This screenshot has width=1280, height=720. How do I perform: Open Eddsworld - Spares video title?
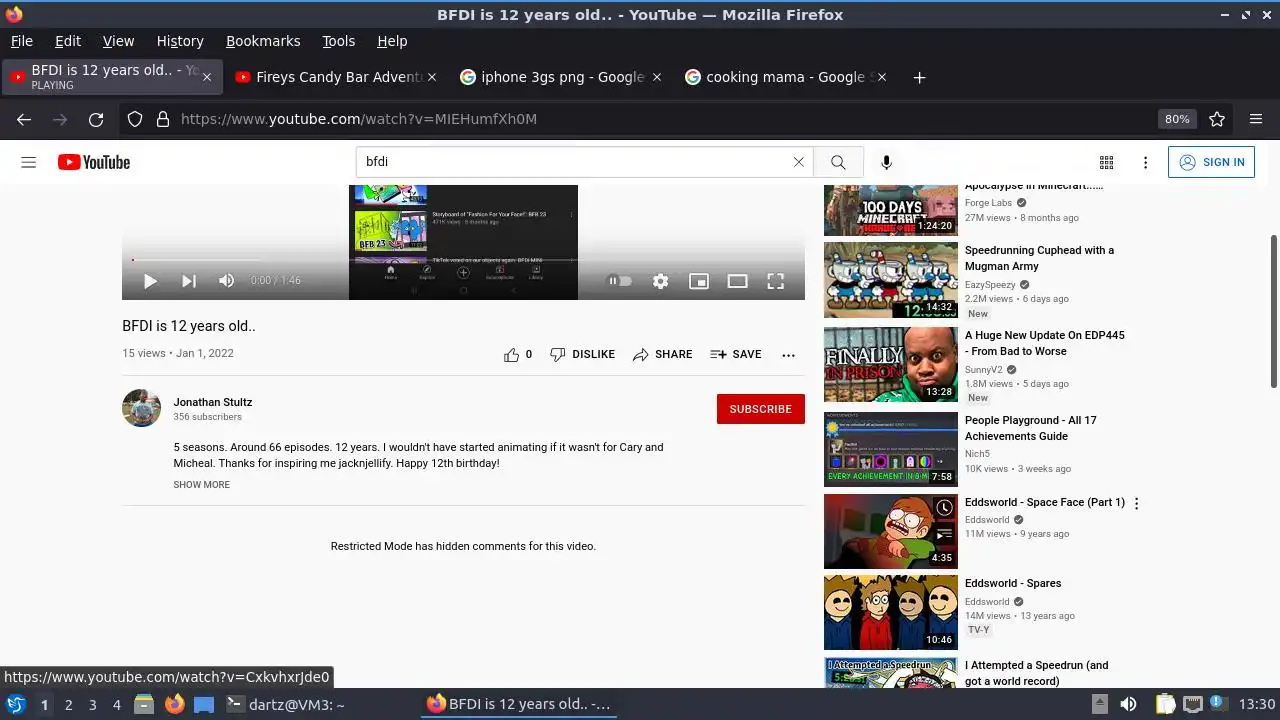coord(1013,584)
